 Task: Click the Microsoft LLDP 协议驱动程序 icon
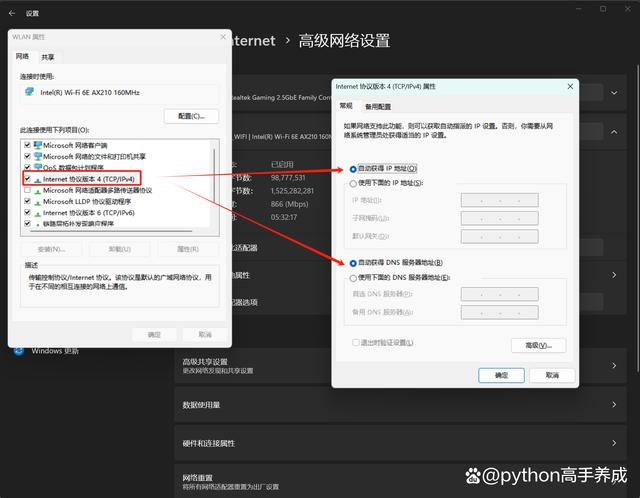(38, 202)
